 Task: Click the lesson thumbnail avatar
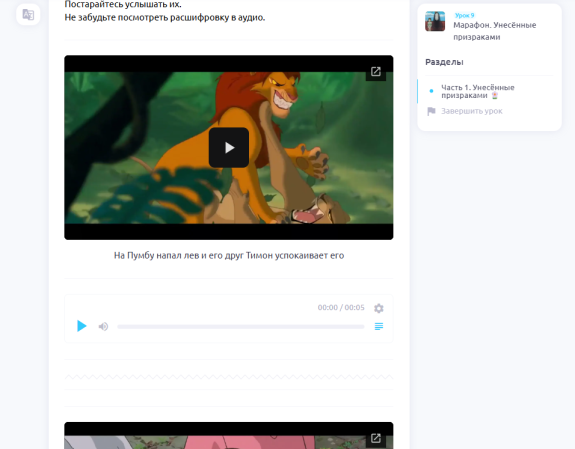pyautogui.click(x=435, y=21)
